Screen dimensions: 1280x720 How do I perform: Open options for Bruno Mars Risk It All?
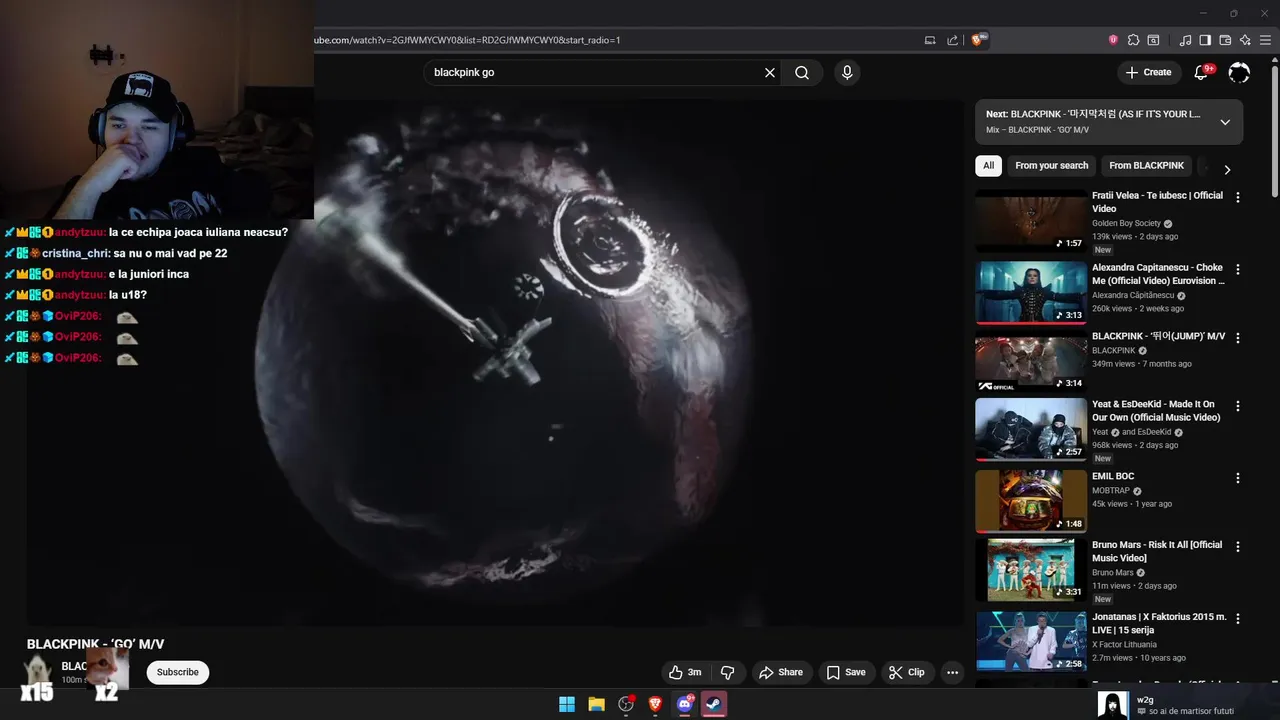pyautogui.click(x=1238, y=546)
